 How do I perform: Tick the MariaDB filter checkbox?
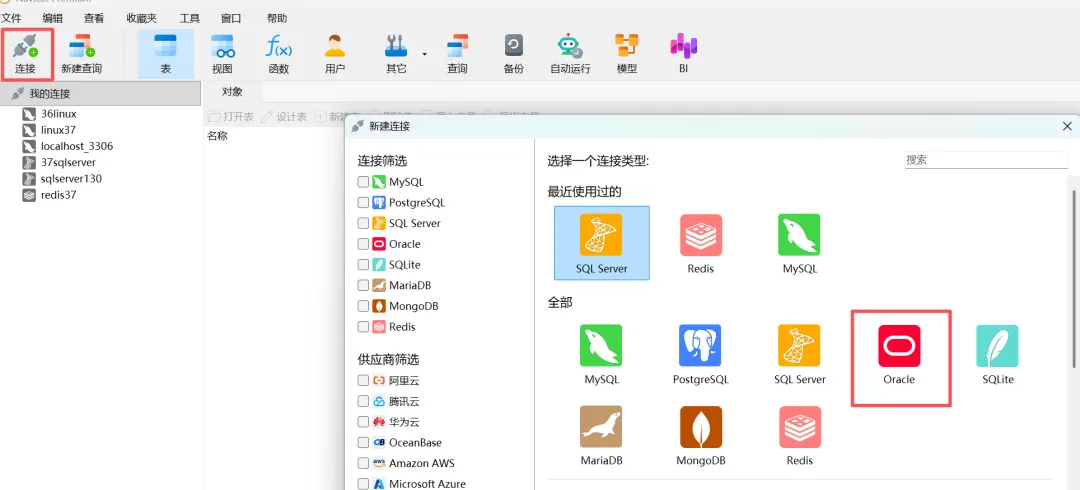coord(363,285)
